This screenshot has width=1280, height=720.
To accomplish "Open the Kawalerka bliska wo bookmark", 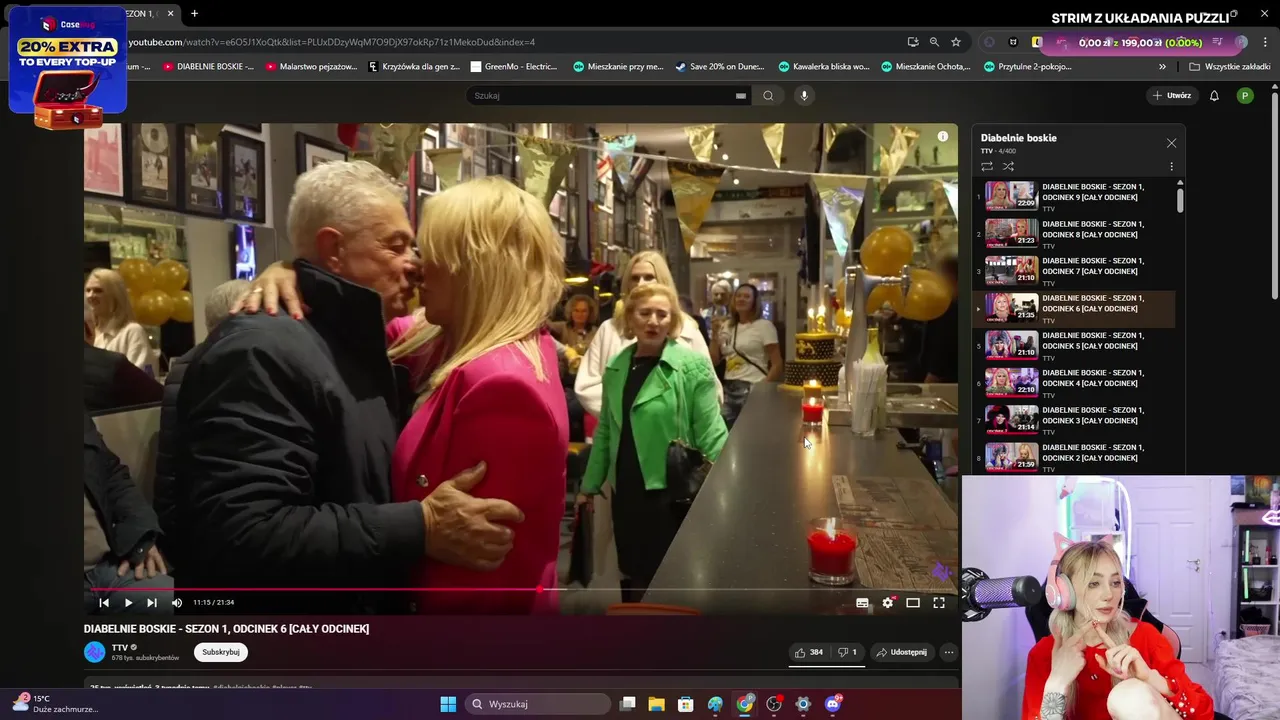I will [x=824, y=67].
